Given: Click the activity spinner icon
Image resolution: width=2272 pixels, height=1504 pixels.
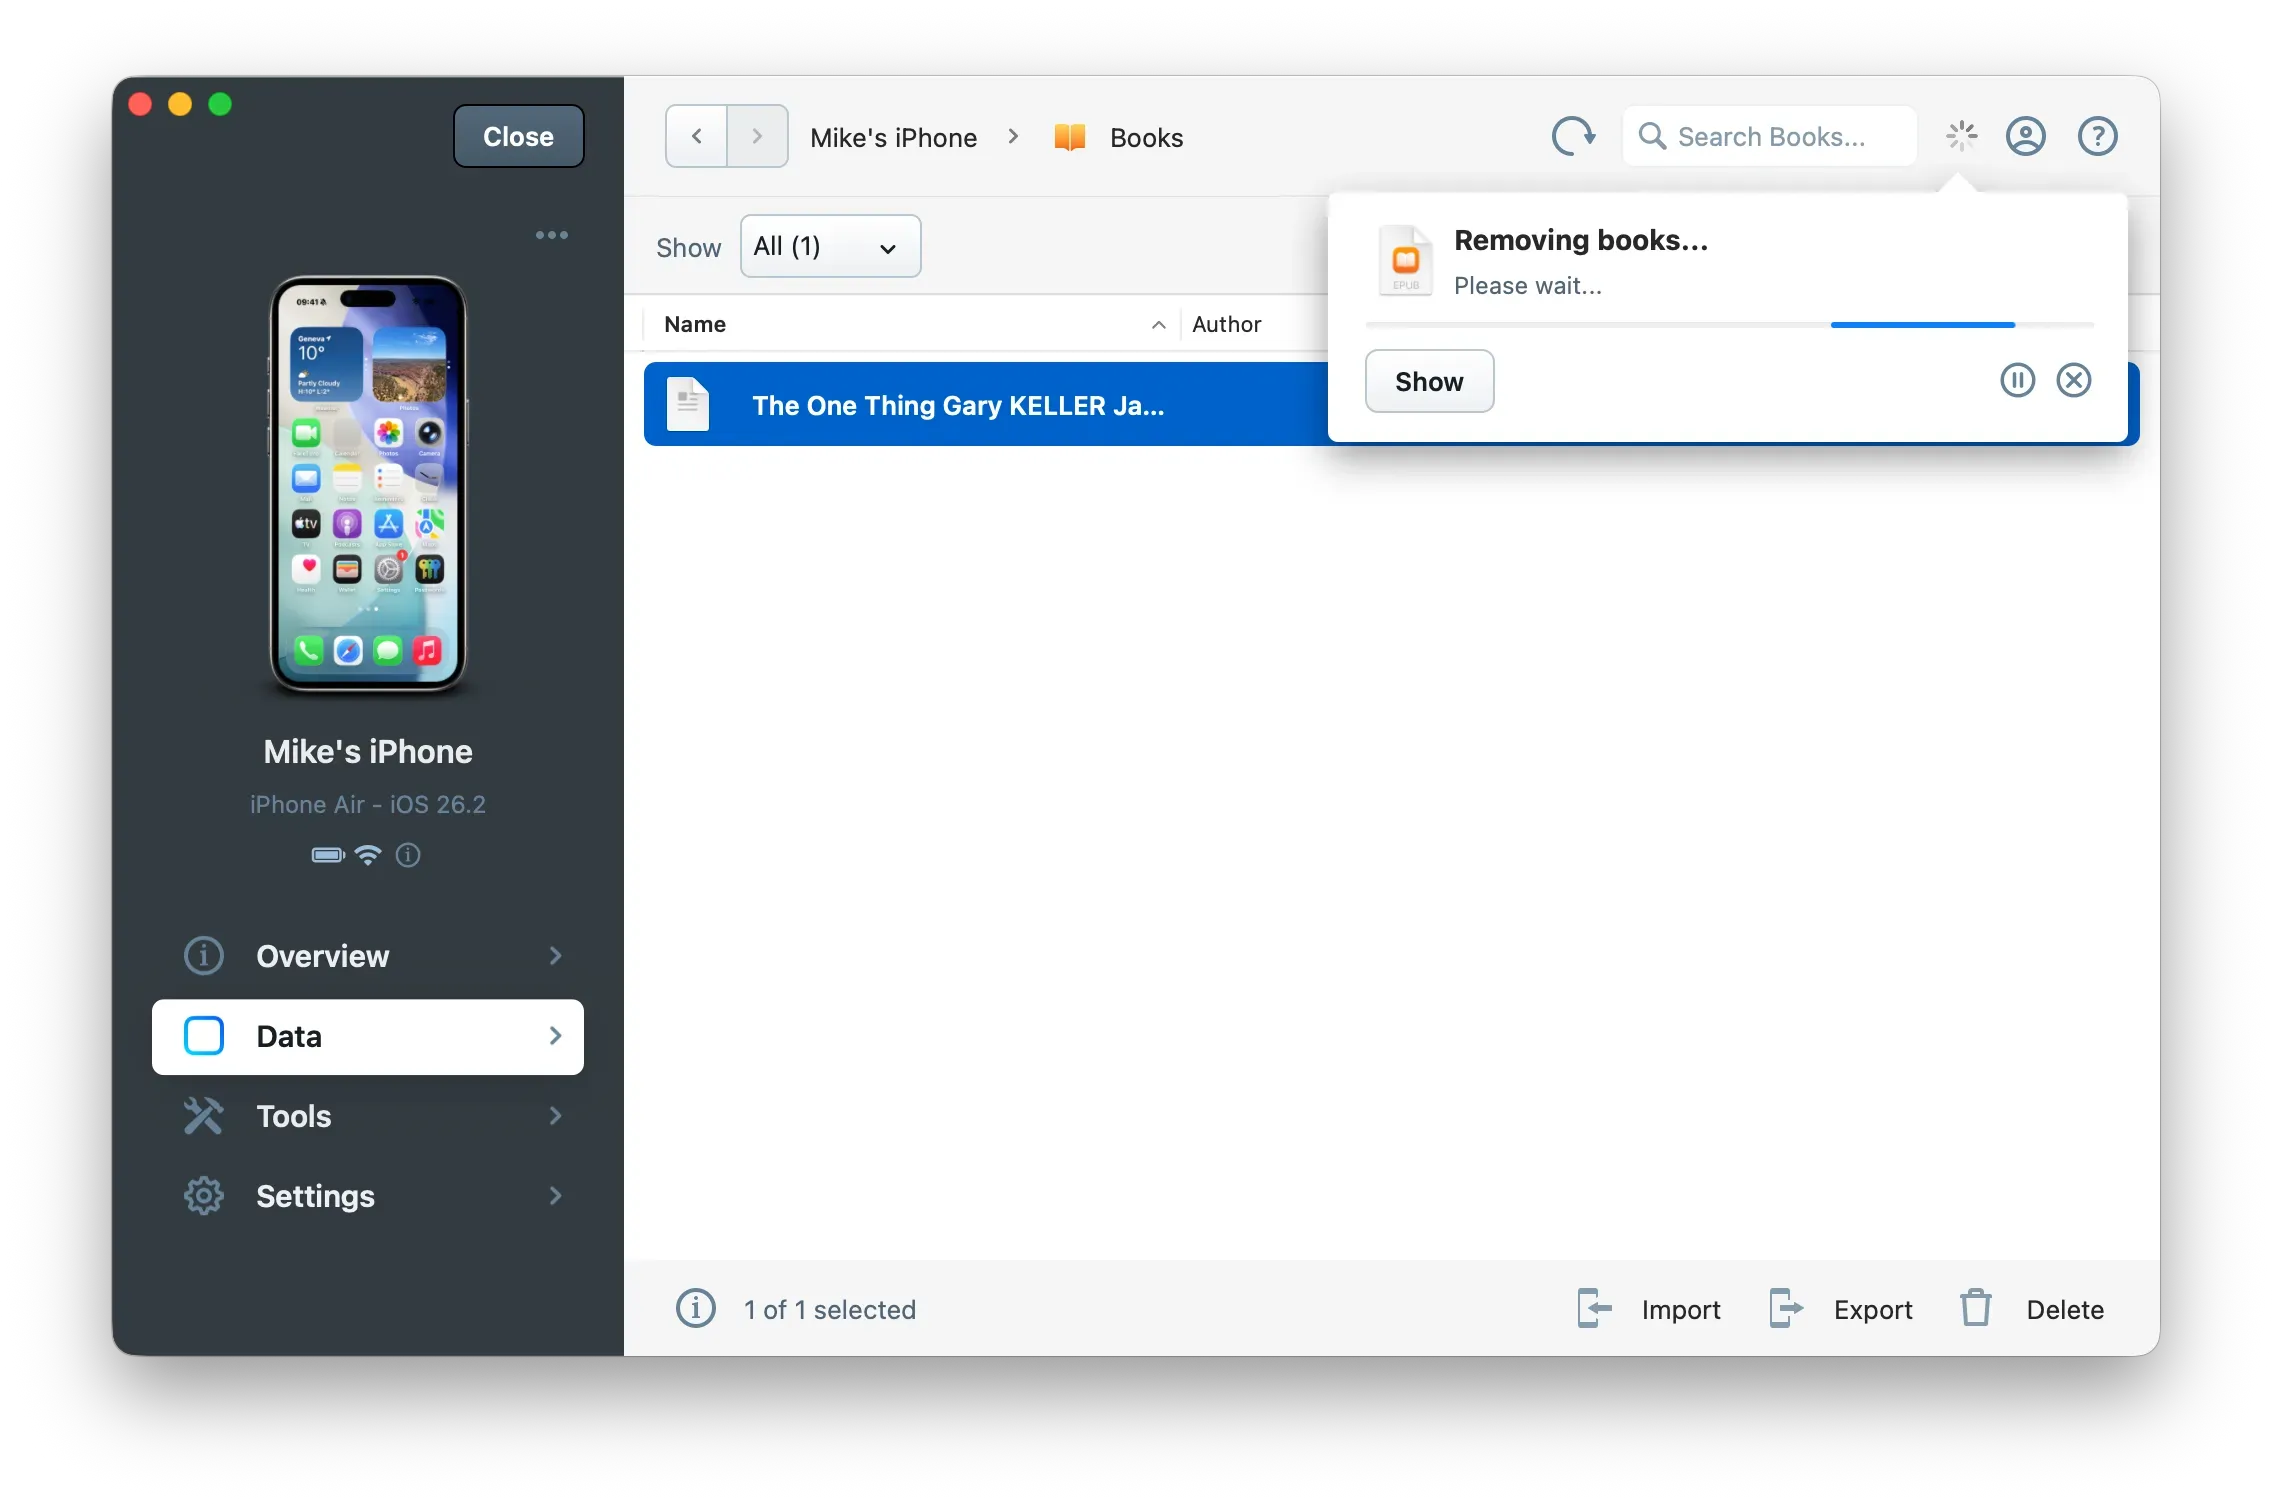Looking at the screenshot, I should click(1961, 136).
